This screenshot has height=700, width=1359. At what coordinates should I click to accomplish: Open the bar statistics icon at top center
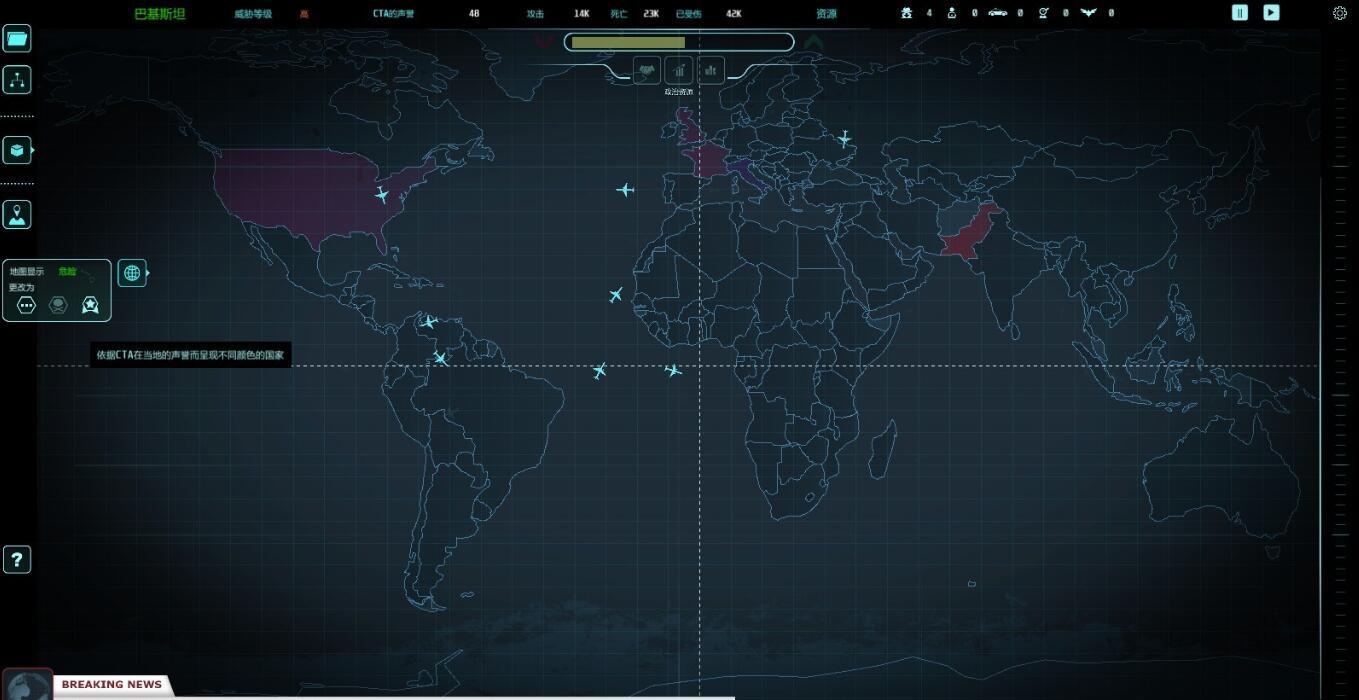(711, 70)
